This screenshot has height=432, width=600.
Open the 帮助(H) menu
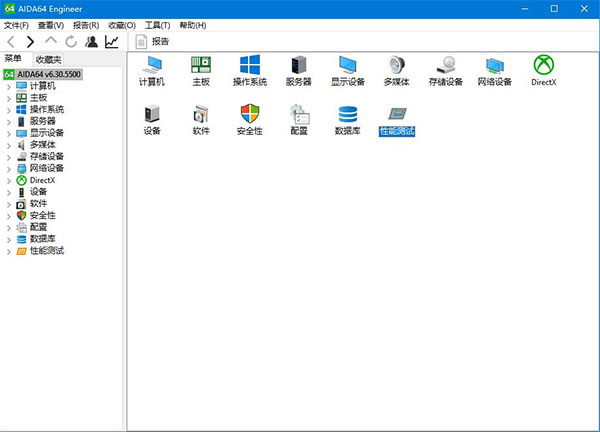tap(193, 24)
